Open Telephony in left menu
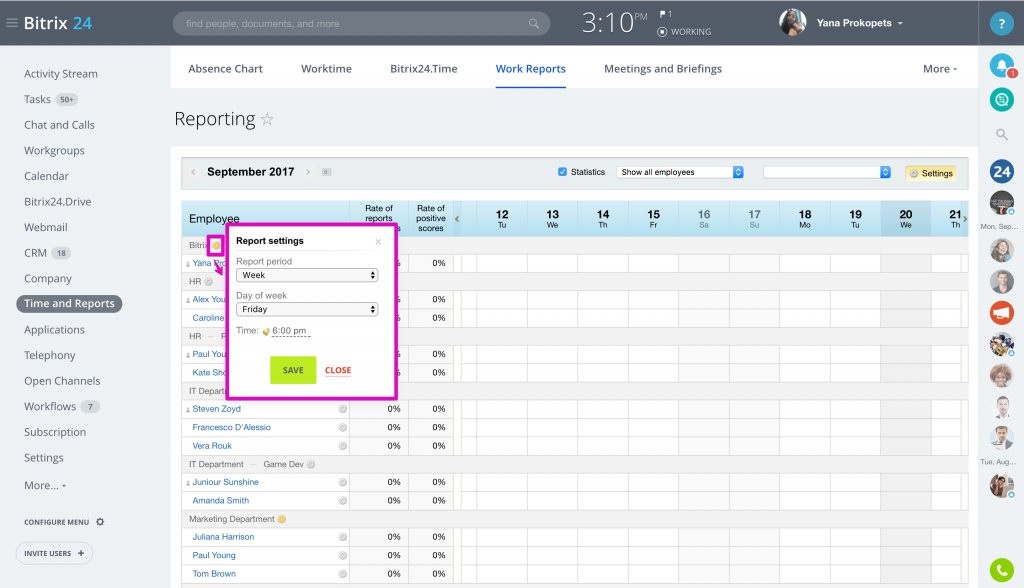Screen dimensions: 1024x588 tap(50, 355)
